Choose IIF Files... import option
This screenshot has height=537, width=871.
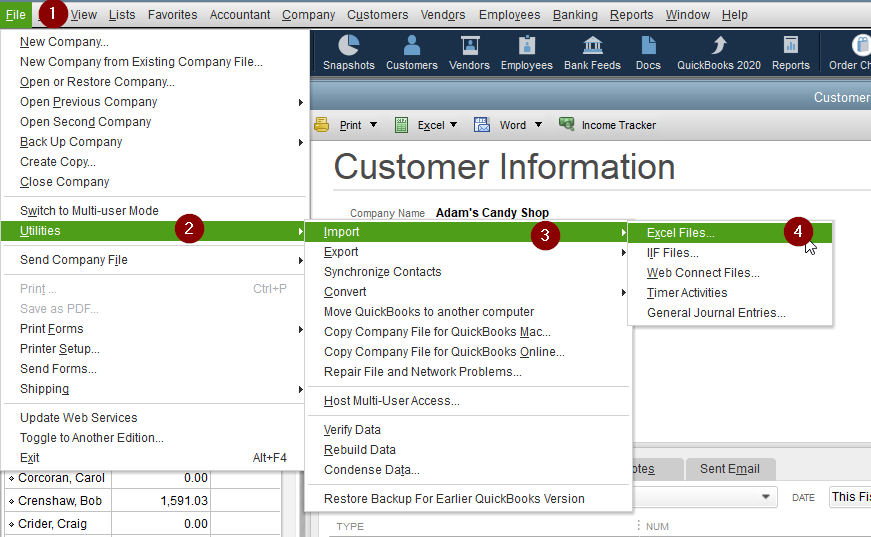(730, 253)
